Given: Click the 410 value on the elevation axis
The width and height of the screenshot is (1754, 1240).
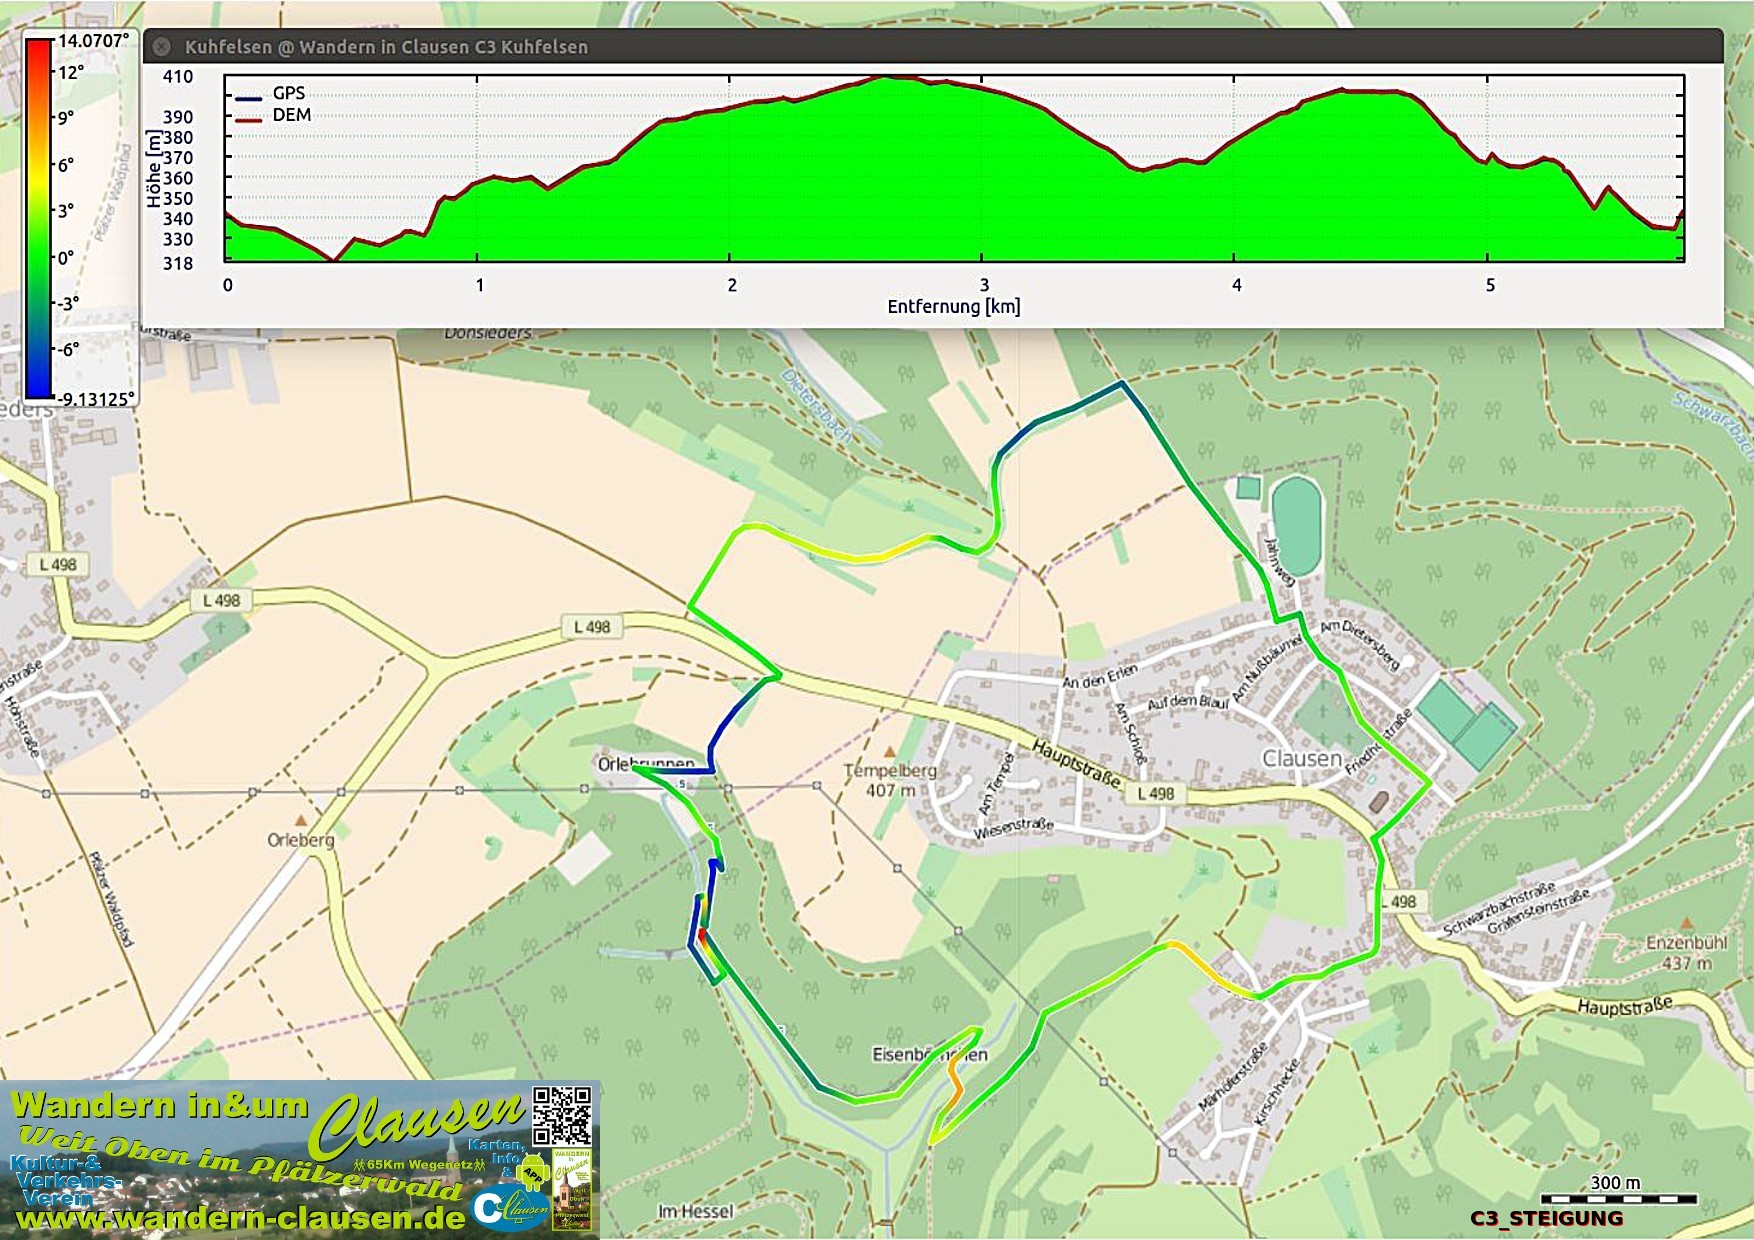Looking at the screenshot, I should tap(178, 76).
